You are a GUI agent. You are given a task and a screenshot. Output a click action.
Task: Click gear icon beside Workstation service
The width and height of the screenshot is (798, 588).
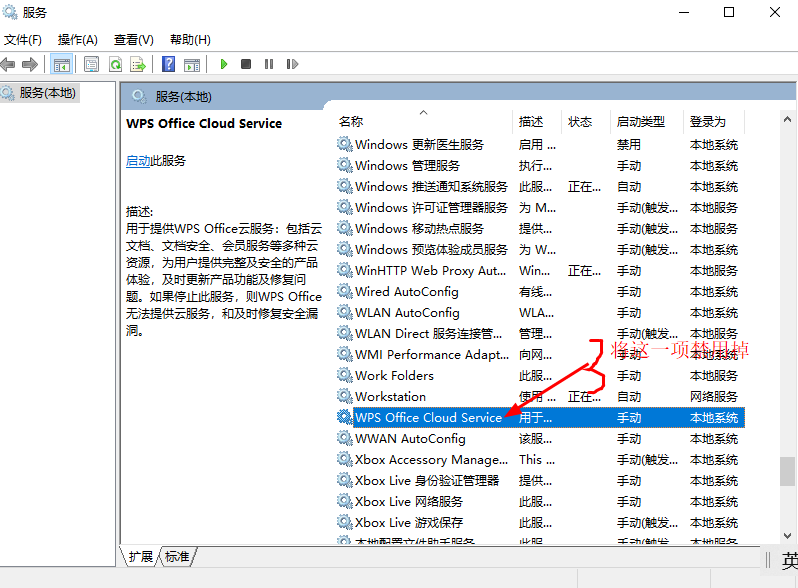345,396
